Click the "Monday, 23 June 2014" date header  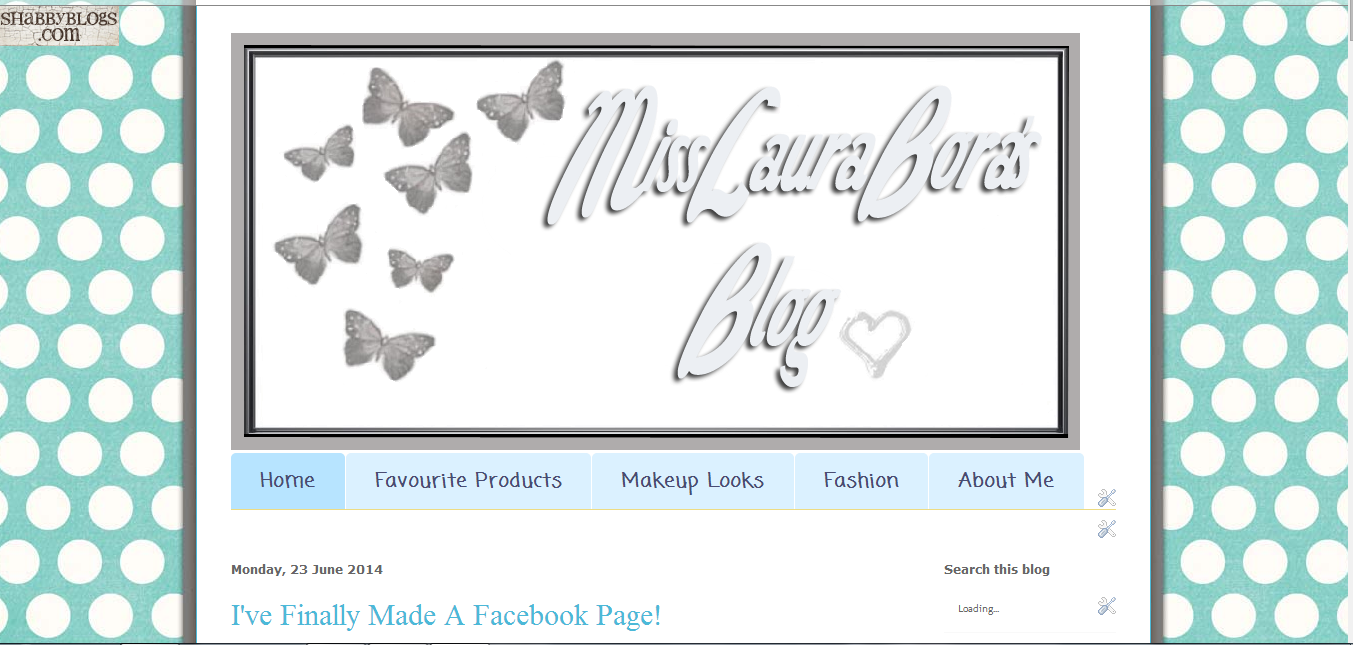click(x=307, y=570)
